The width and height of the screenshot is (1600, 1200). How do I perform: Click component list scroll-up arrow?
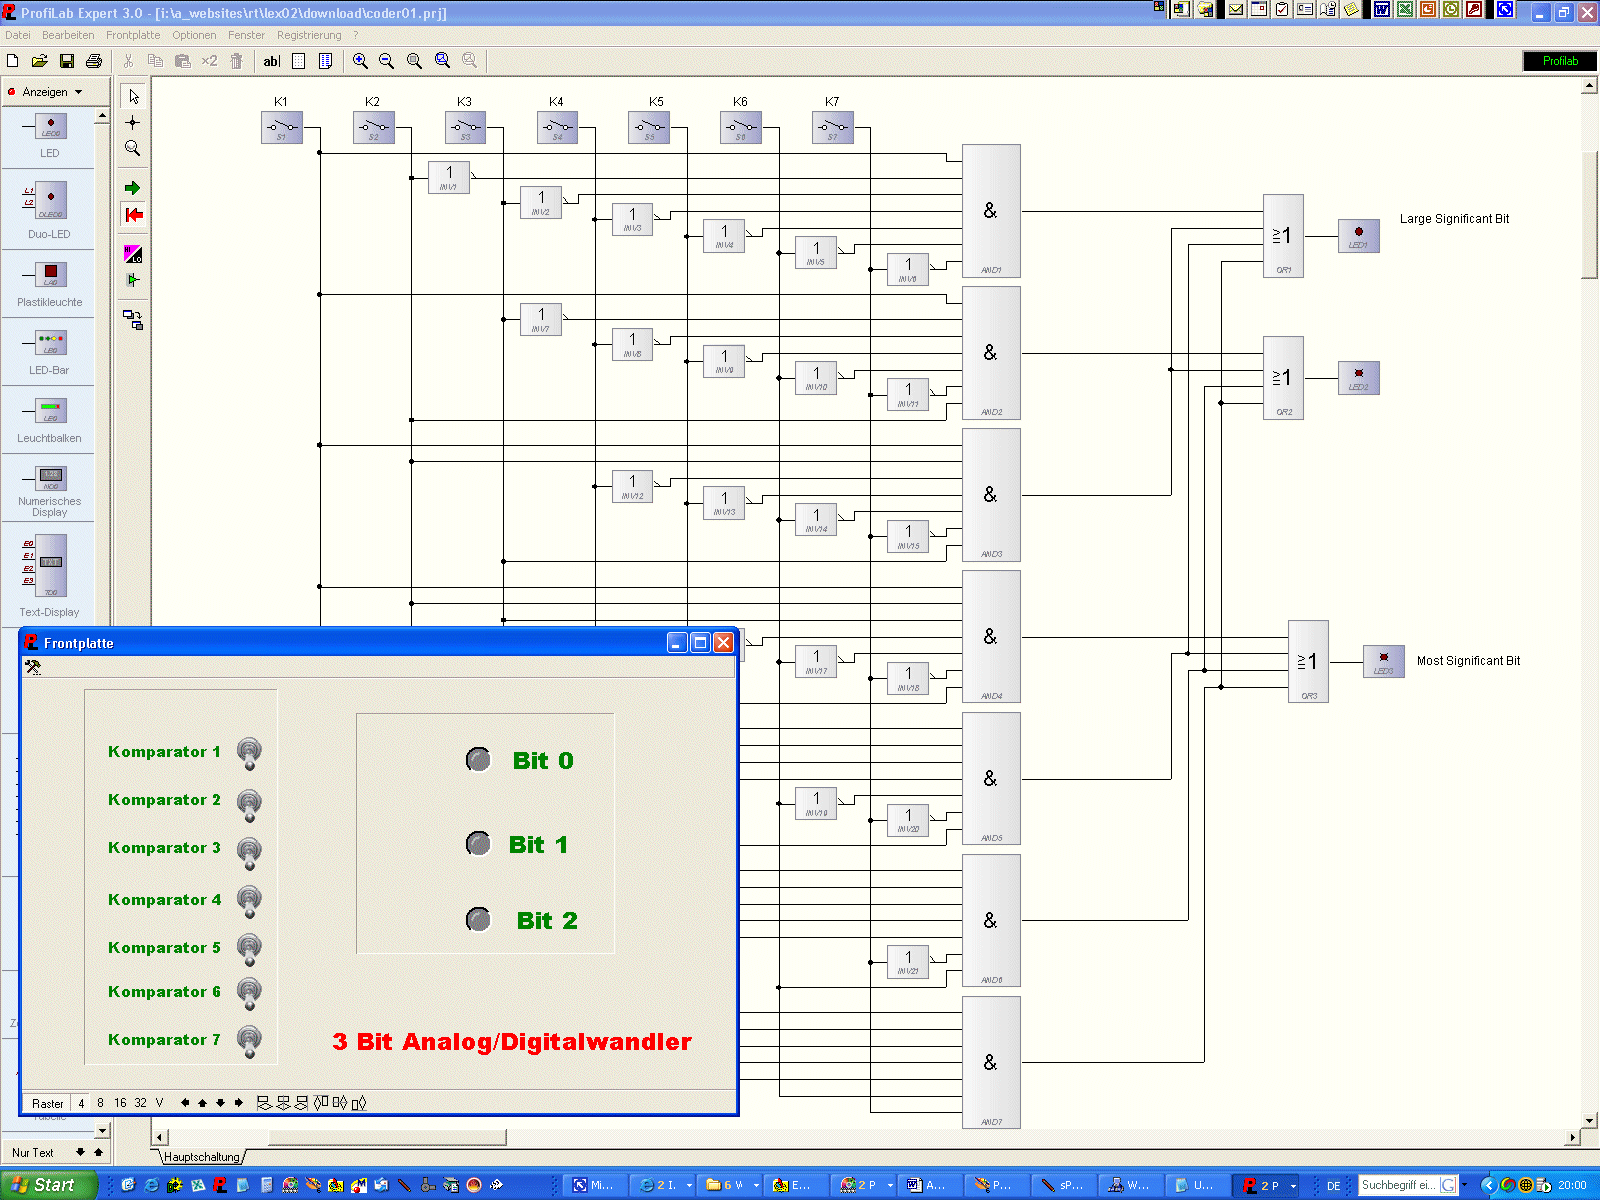(x=102, y=117)
